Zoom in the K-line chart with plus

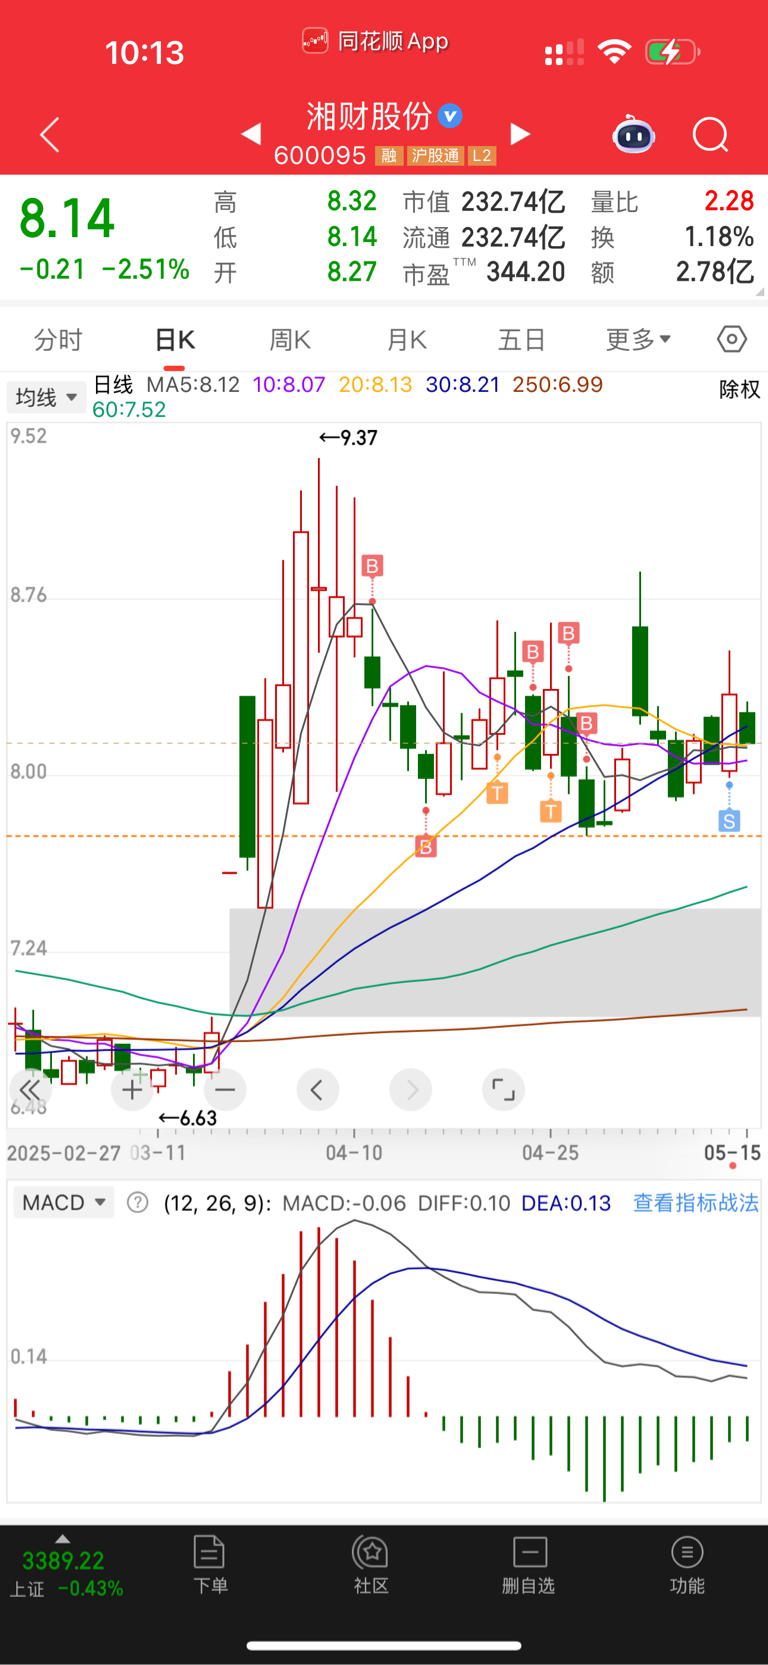click(132, 1090)
